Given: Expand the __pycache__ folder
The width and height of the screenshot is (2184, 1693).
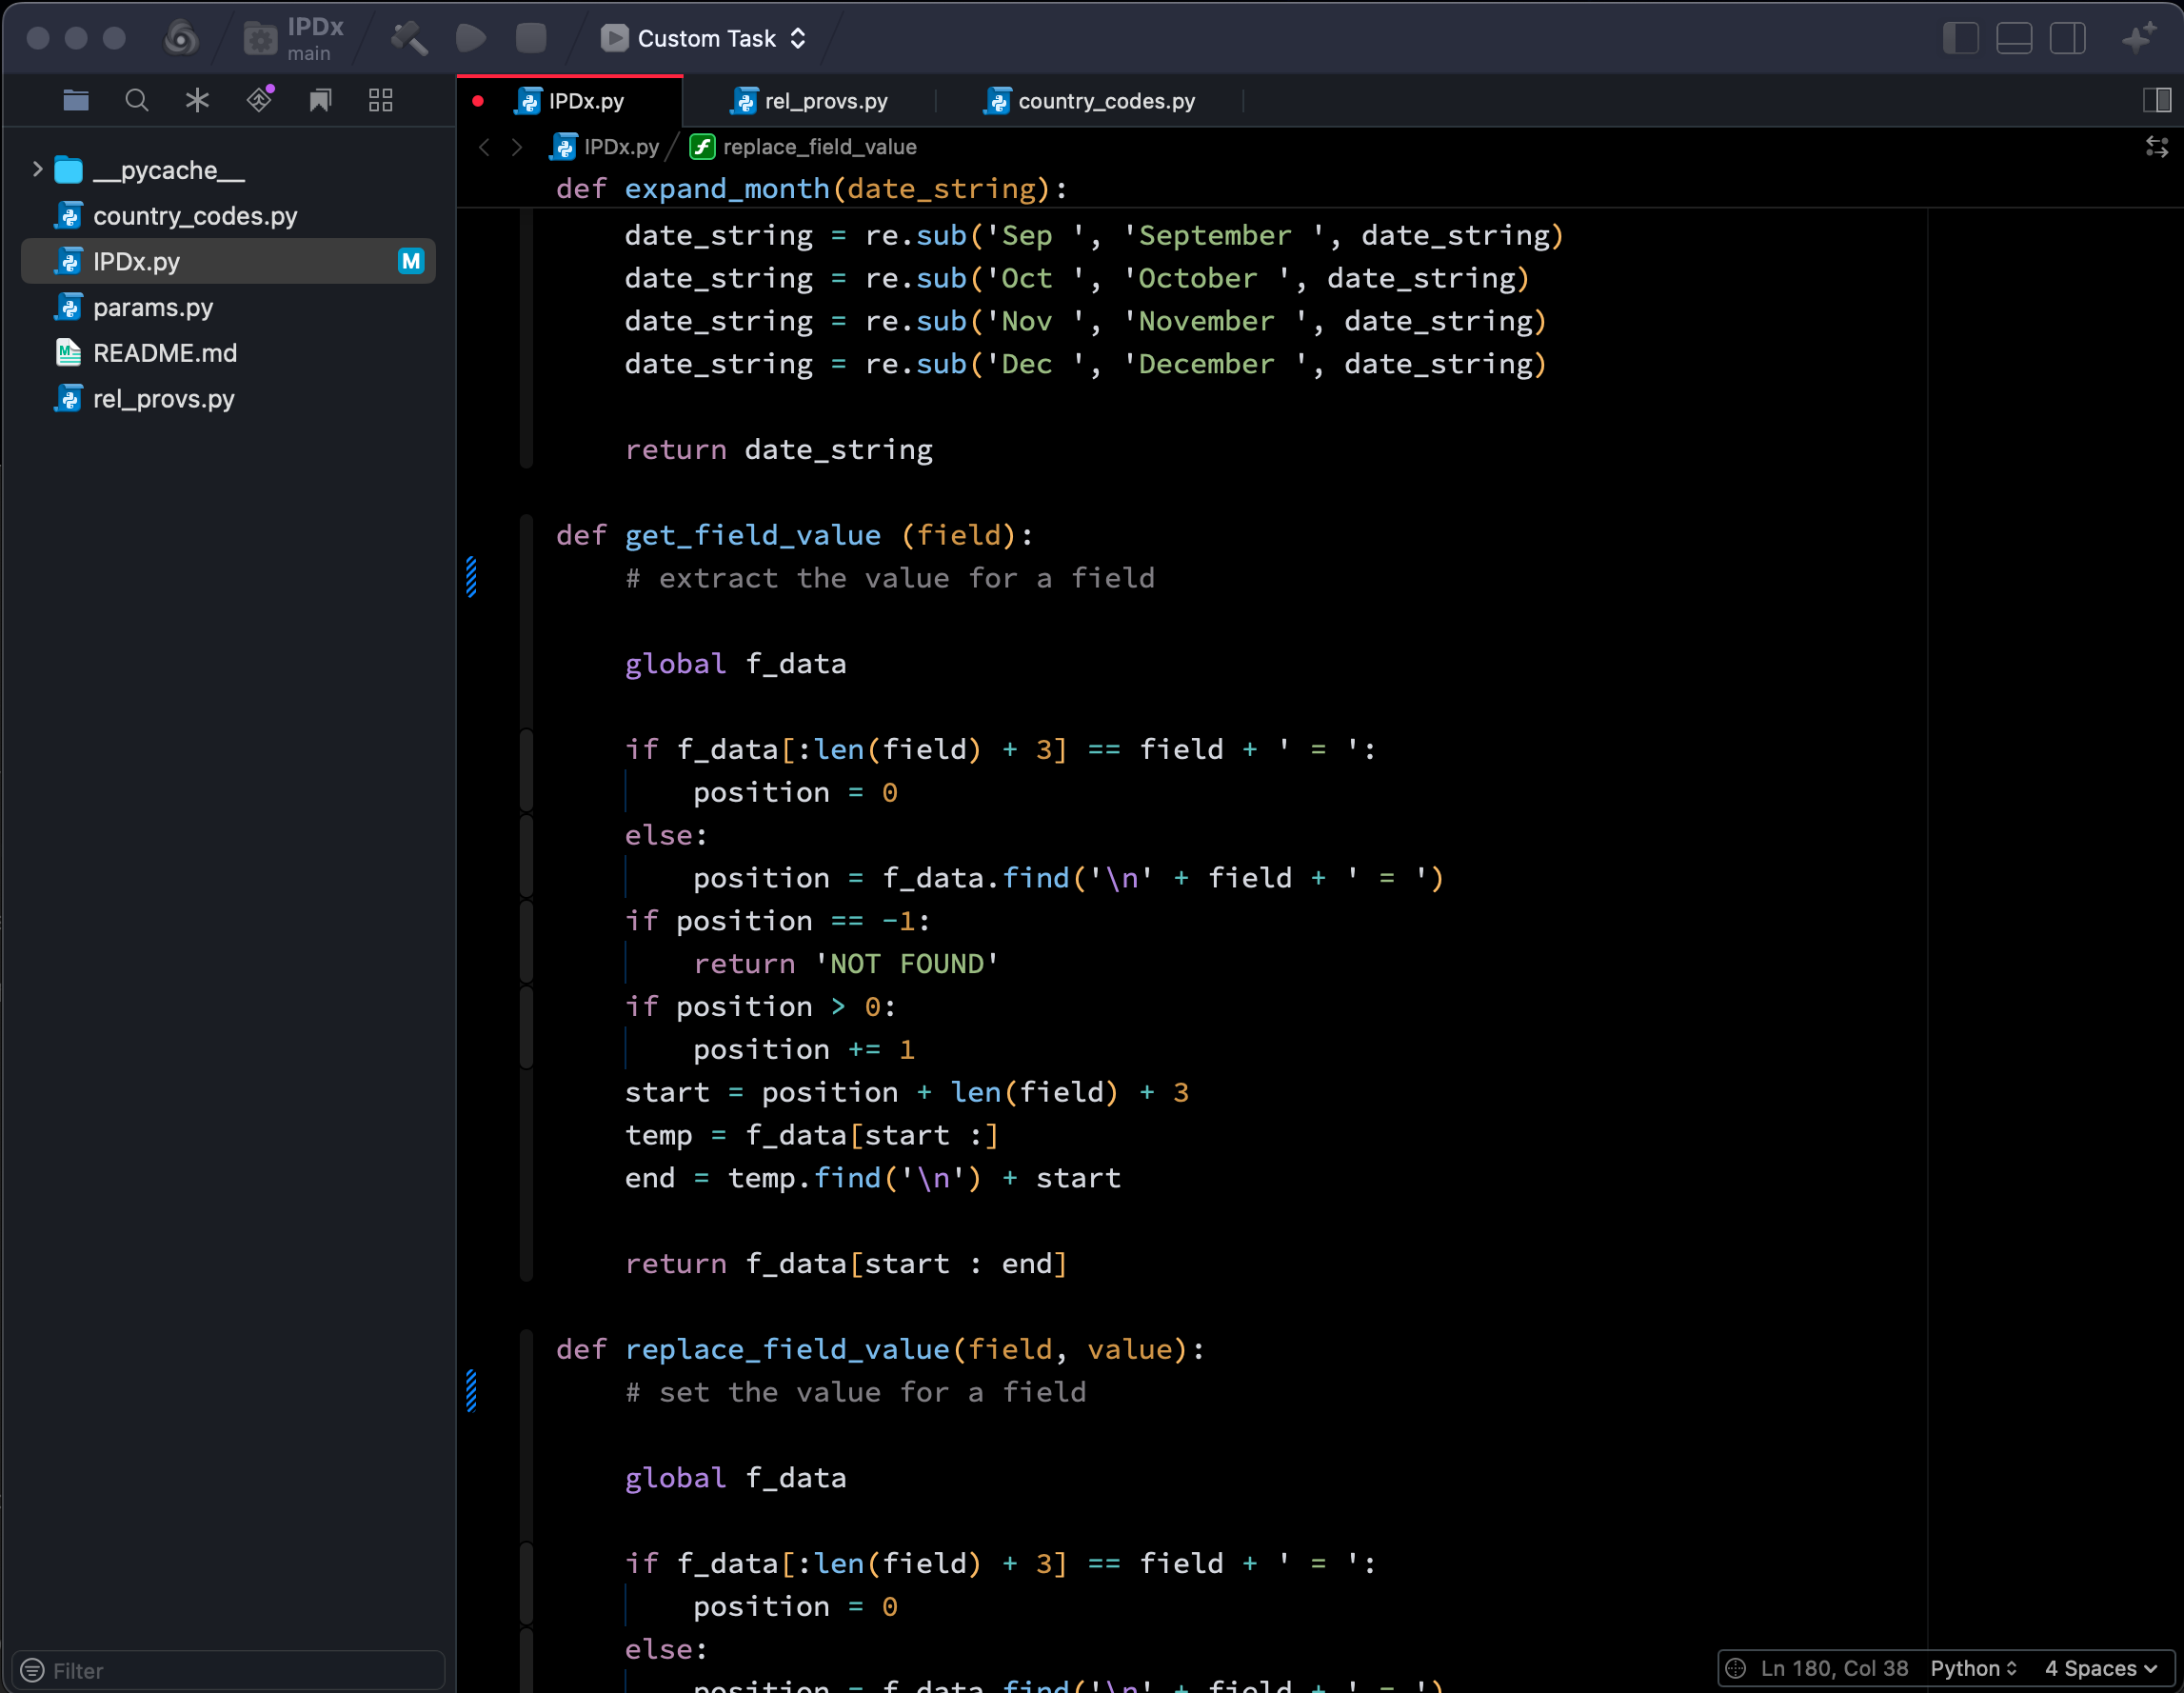Looking at the screenshot, I should point(37,170).
